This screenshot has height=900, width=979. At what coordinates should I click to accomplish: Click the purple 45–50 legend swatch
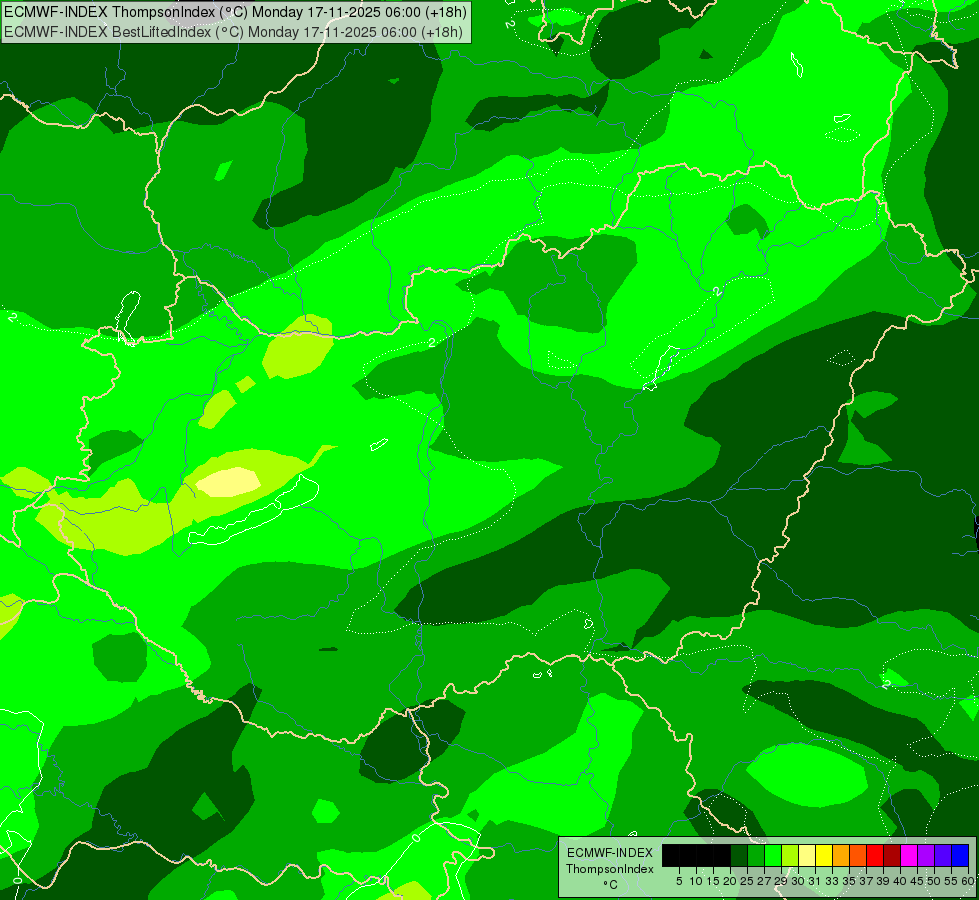[x=926, y=855]
